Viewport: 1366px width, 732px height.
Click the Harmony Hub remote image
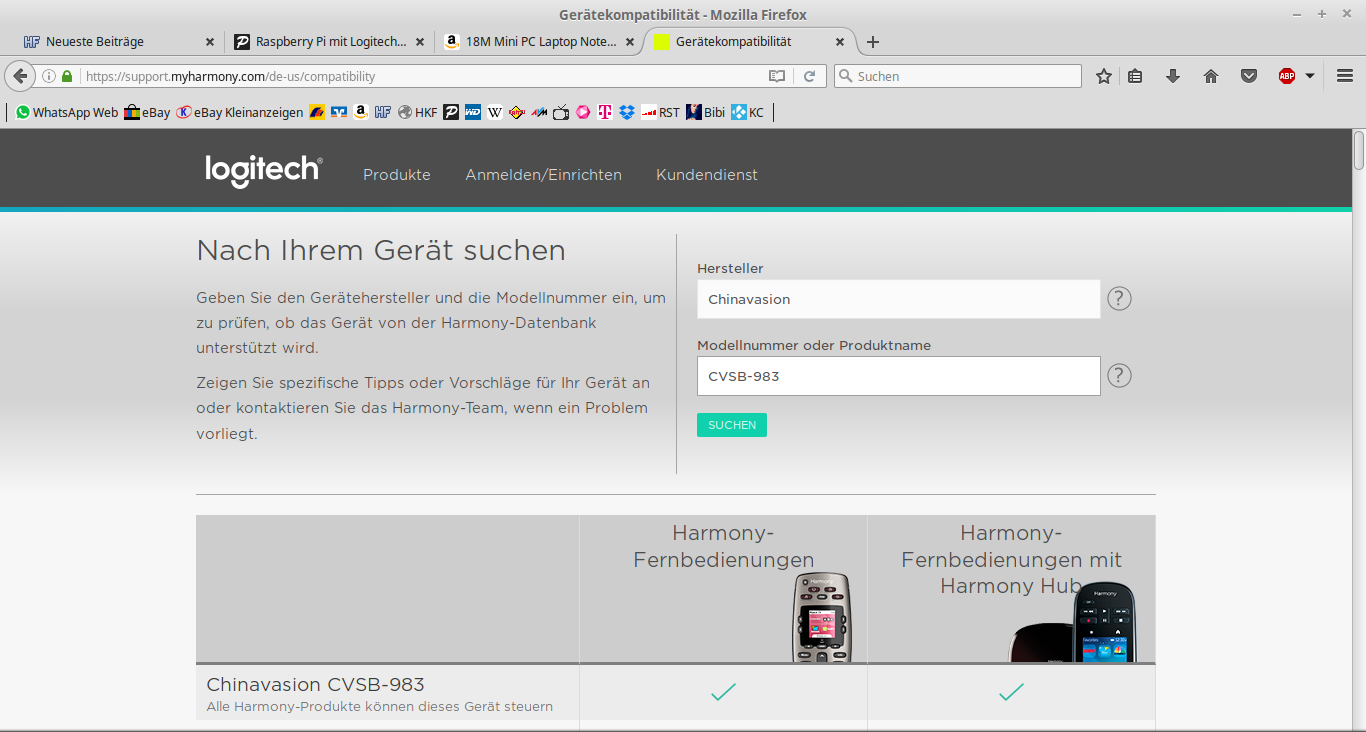(x=1072, y=622)
